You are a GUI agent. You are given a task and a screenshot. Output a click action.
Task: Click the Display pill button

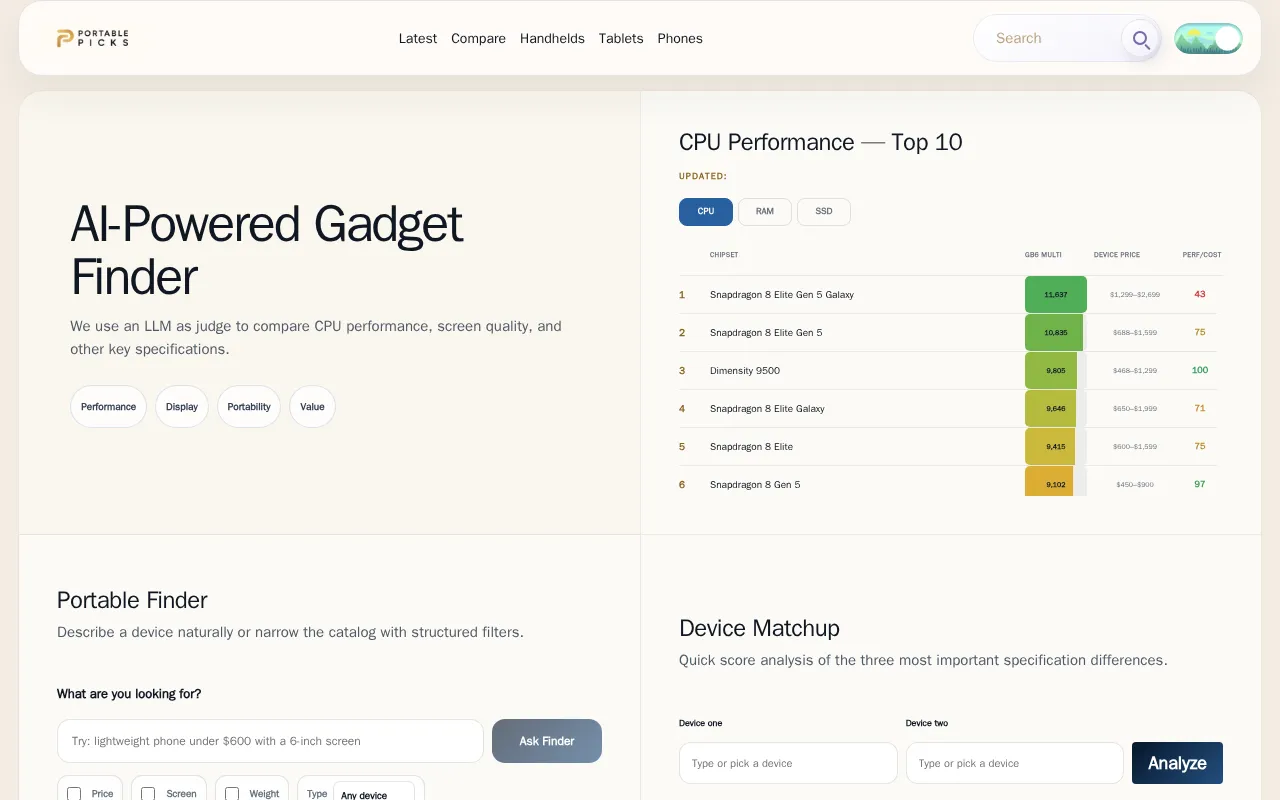[182, 407]
